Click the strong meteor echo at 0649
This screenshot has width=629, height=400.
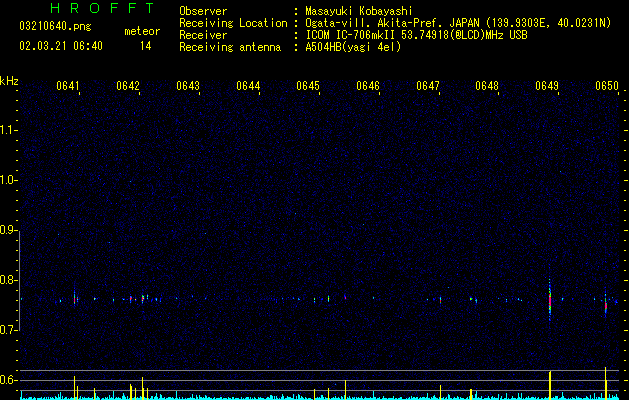coord(550,299)
